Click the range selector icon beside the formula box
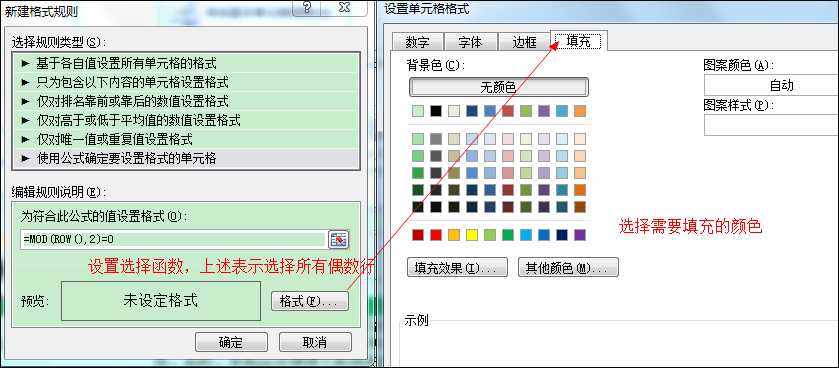This screenshot has height=368, width=839. [338, 239]
